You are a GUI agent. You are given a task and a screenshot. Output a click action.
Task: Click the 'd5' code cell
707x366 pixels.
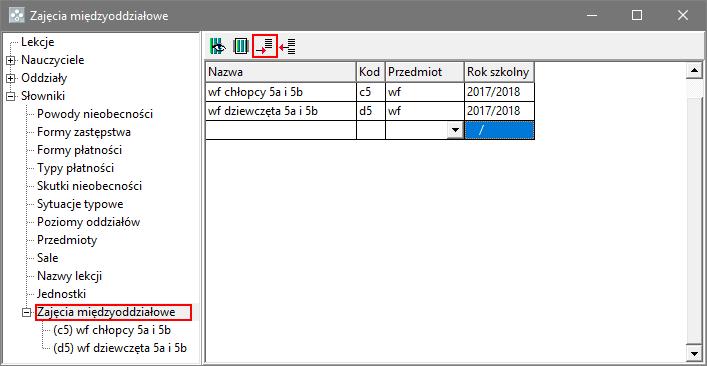click(x=370, y=111)
